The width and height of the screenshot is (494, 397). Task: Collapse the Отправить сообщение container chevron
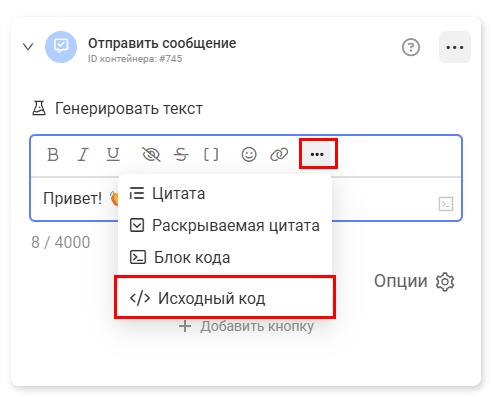(x=28, y=47)
